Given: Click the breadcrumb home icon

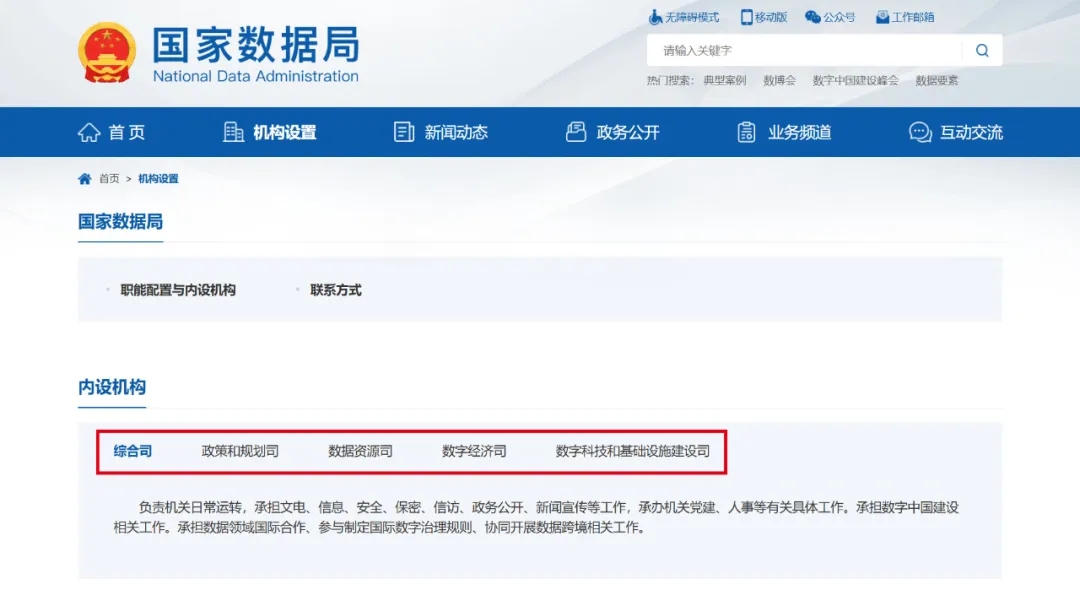Looking at the screenshot, I should (85, 179).
